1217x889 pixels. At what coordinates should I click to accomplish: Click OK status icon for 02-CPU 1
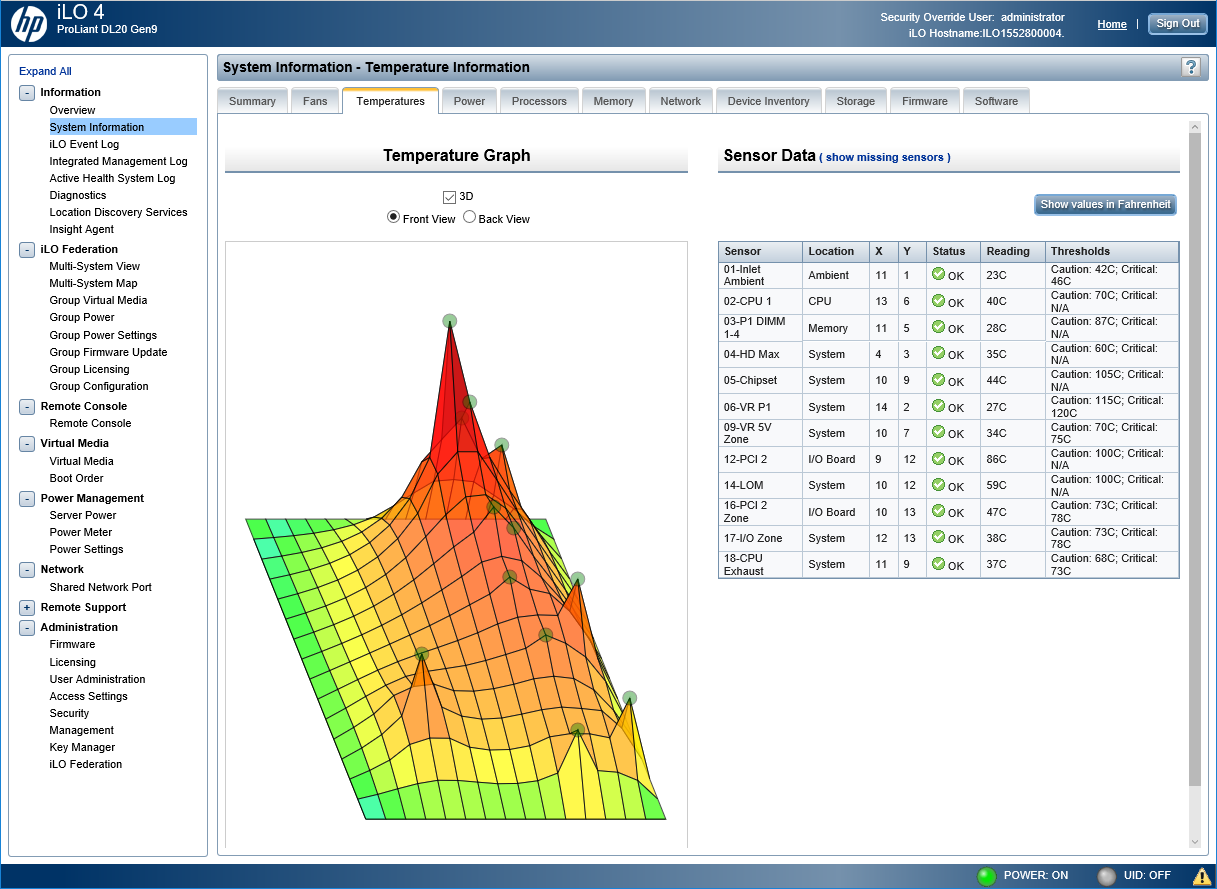pos(938,300)
